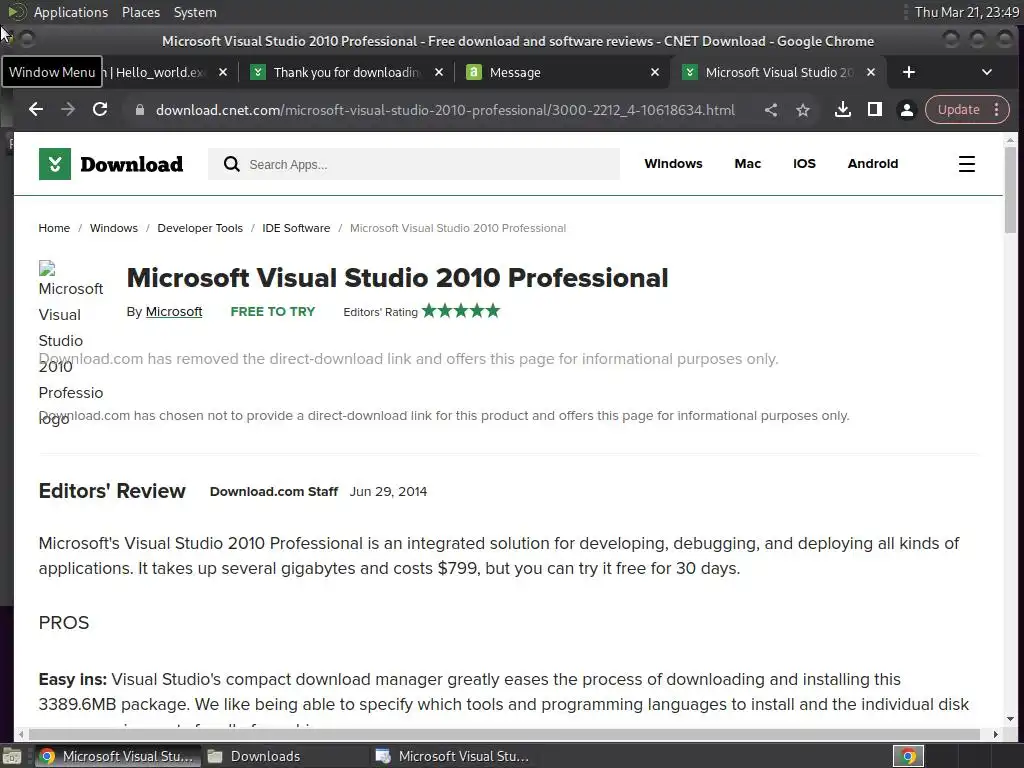
Task: Click the site lock icon in address bar
Action: pyautogui.click(x=139, y=110)
